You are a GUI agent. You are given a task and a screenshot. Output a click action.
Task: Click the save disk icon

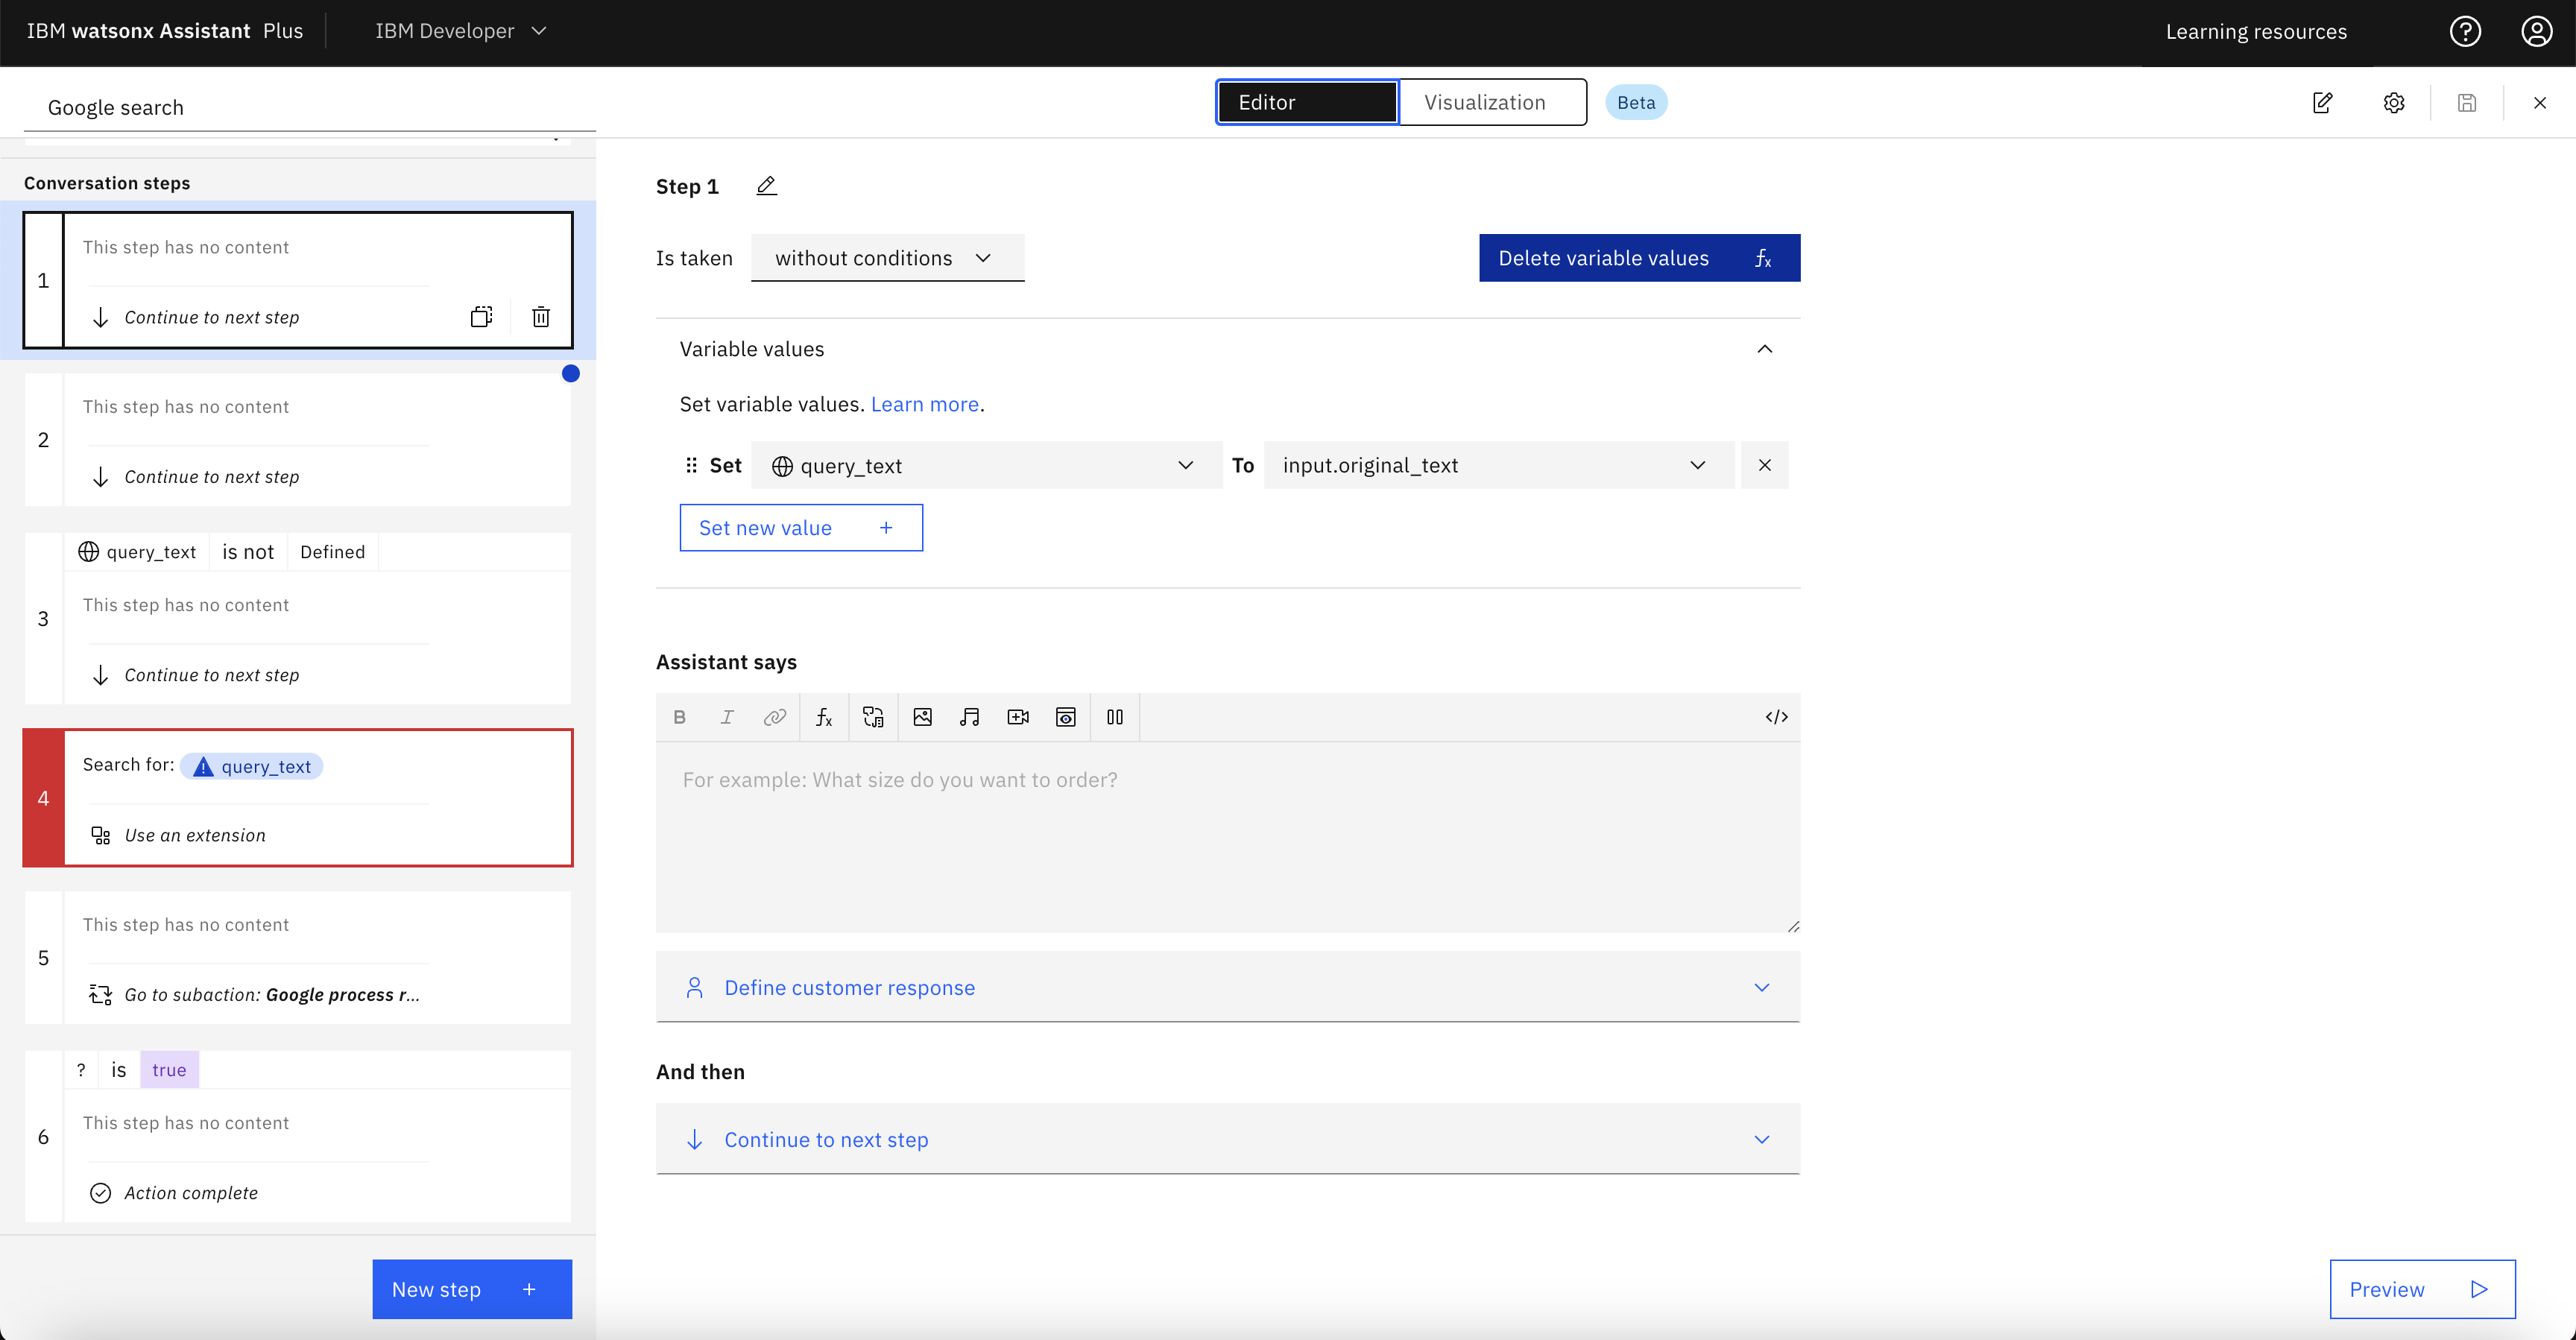[x=2467, y=102]
